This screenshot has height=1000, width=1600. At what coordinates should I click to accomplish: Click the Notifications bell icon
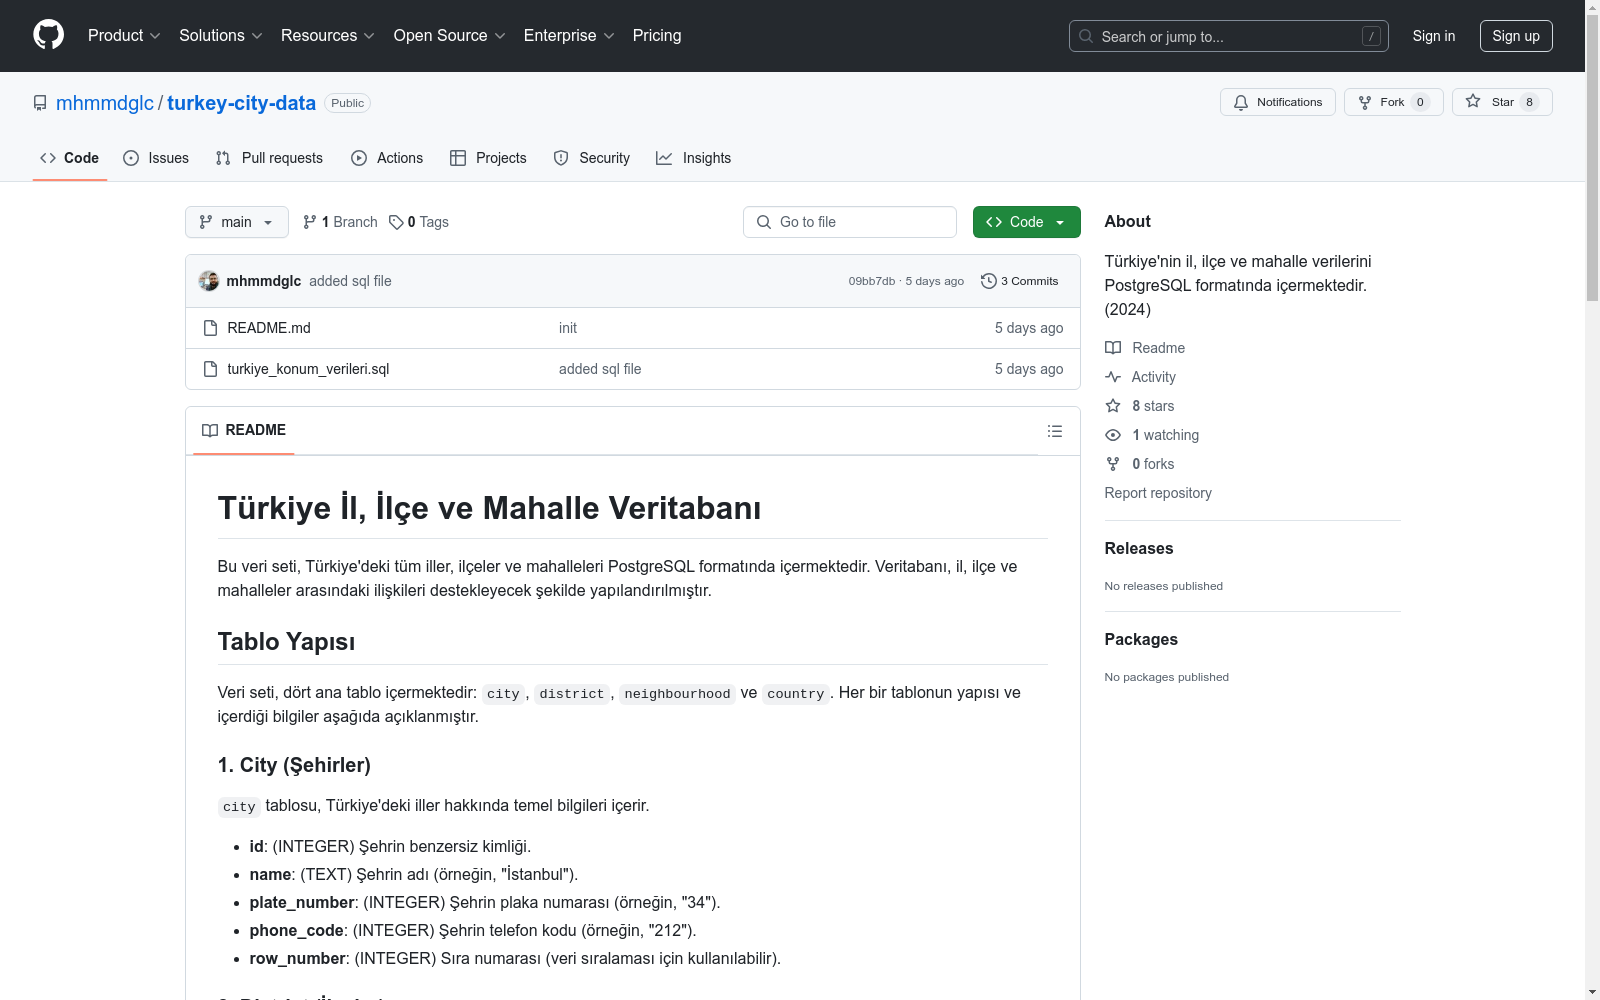pyautogui.click(x=1241, y=102)
